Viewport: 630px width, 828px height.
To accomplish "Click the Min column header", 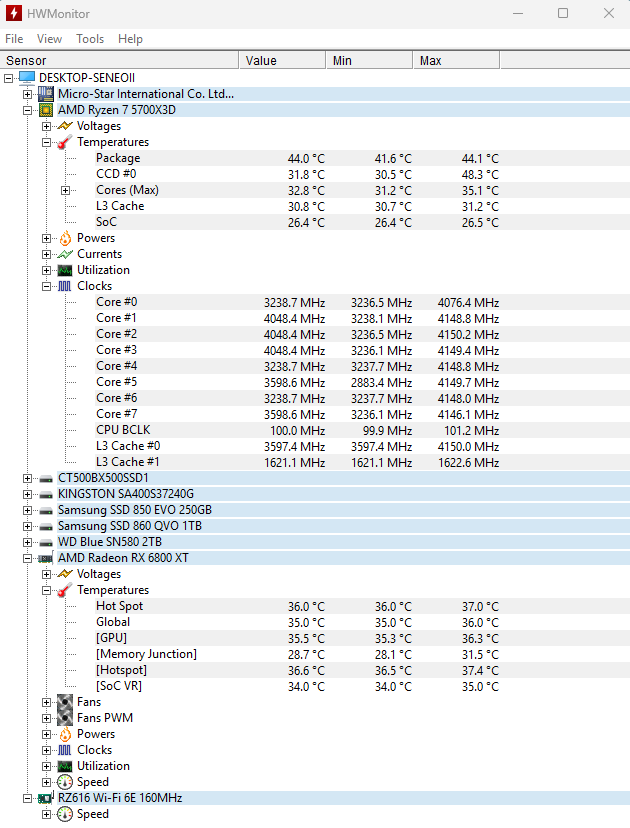I will pos(369,61).
